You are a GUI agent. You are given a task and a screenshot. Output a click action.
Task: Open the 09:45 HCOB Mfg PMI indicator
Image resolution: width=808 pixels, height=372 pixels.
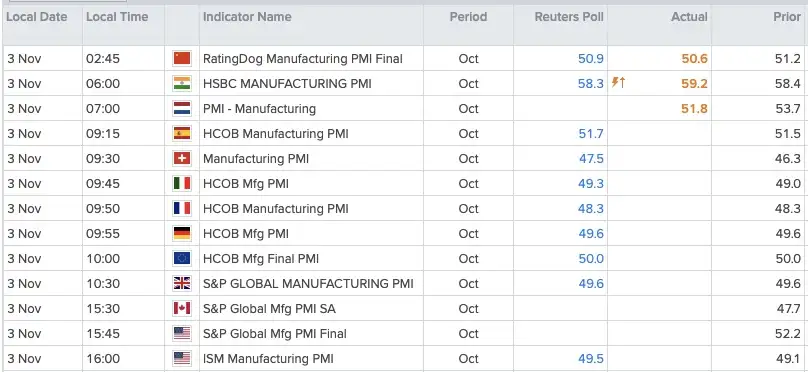point(246,184)
